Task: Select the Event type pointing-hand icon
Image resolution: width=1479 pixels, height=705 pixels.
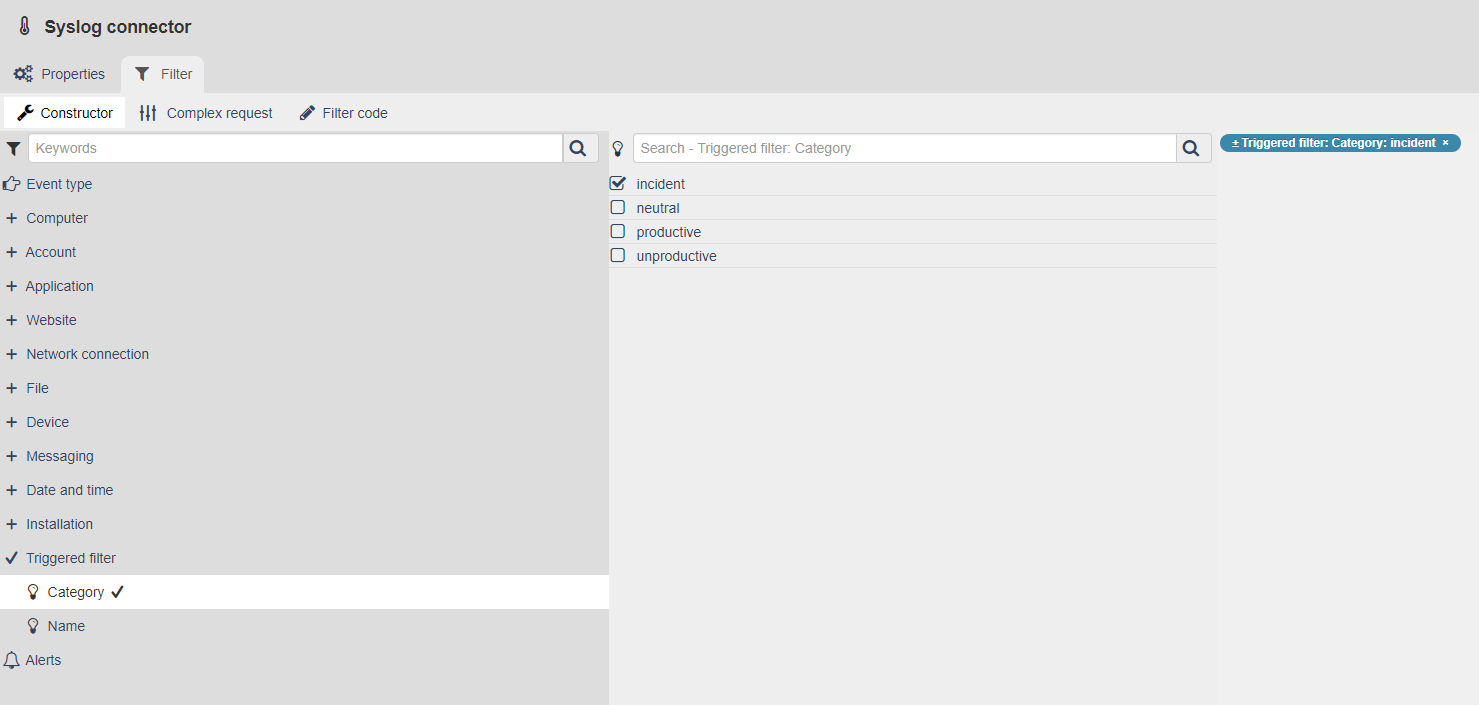Action: [x=12, y=183]
